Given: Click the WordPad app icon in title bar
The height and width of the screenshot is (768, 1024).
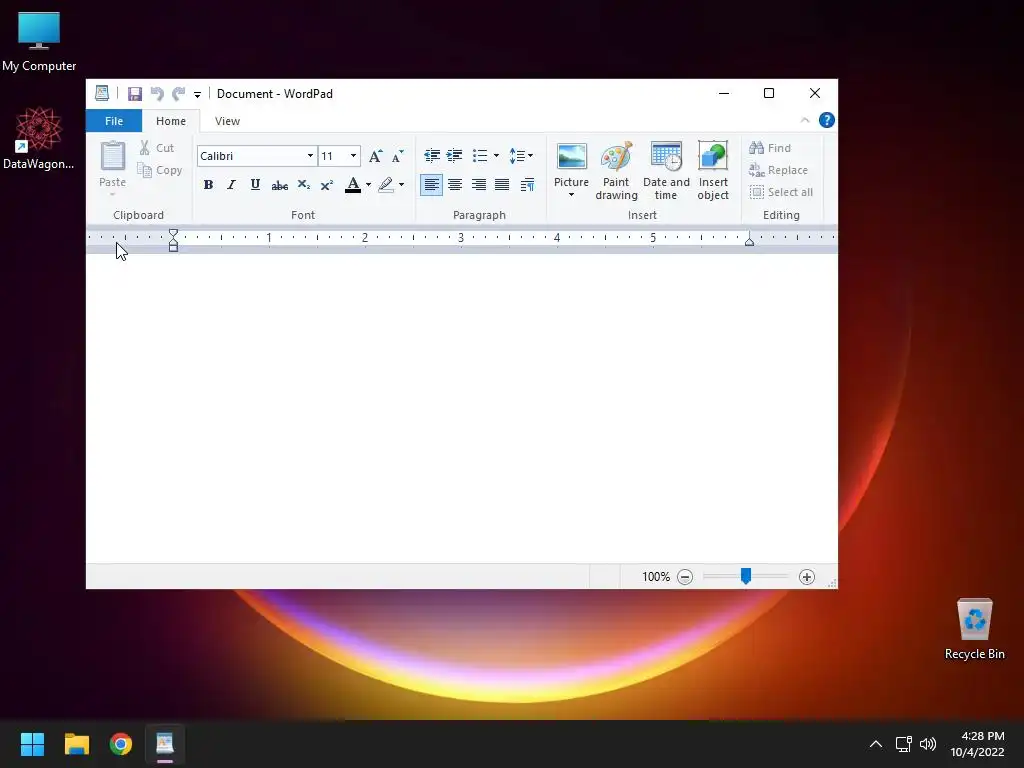Looking at the screenshot, I should [x=102, y=93].
